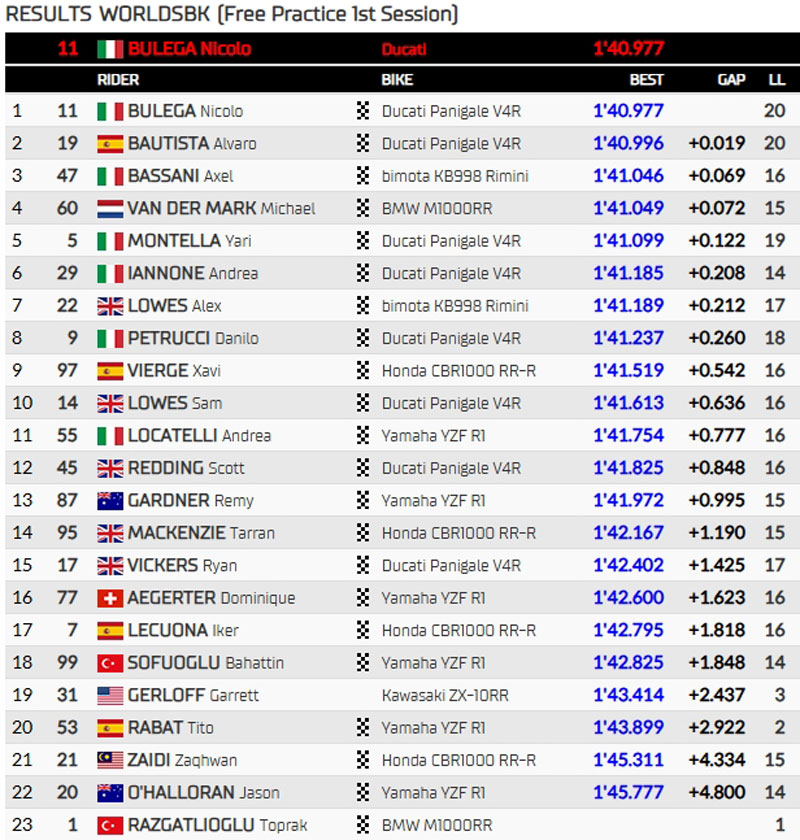
Task: Click the Netherlands flag beside Van der Mark
Action: click(x=110, y=209)
